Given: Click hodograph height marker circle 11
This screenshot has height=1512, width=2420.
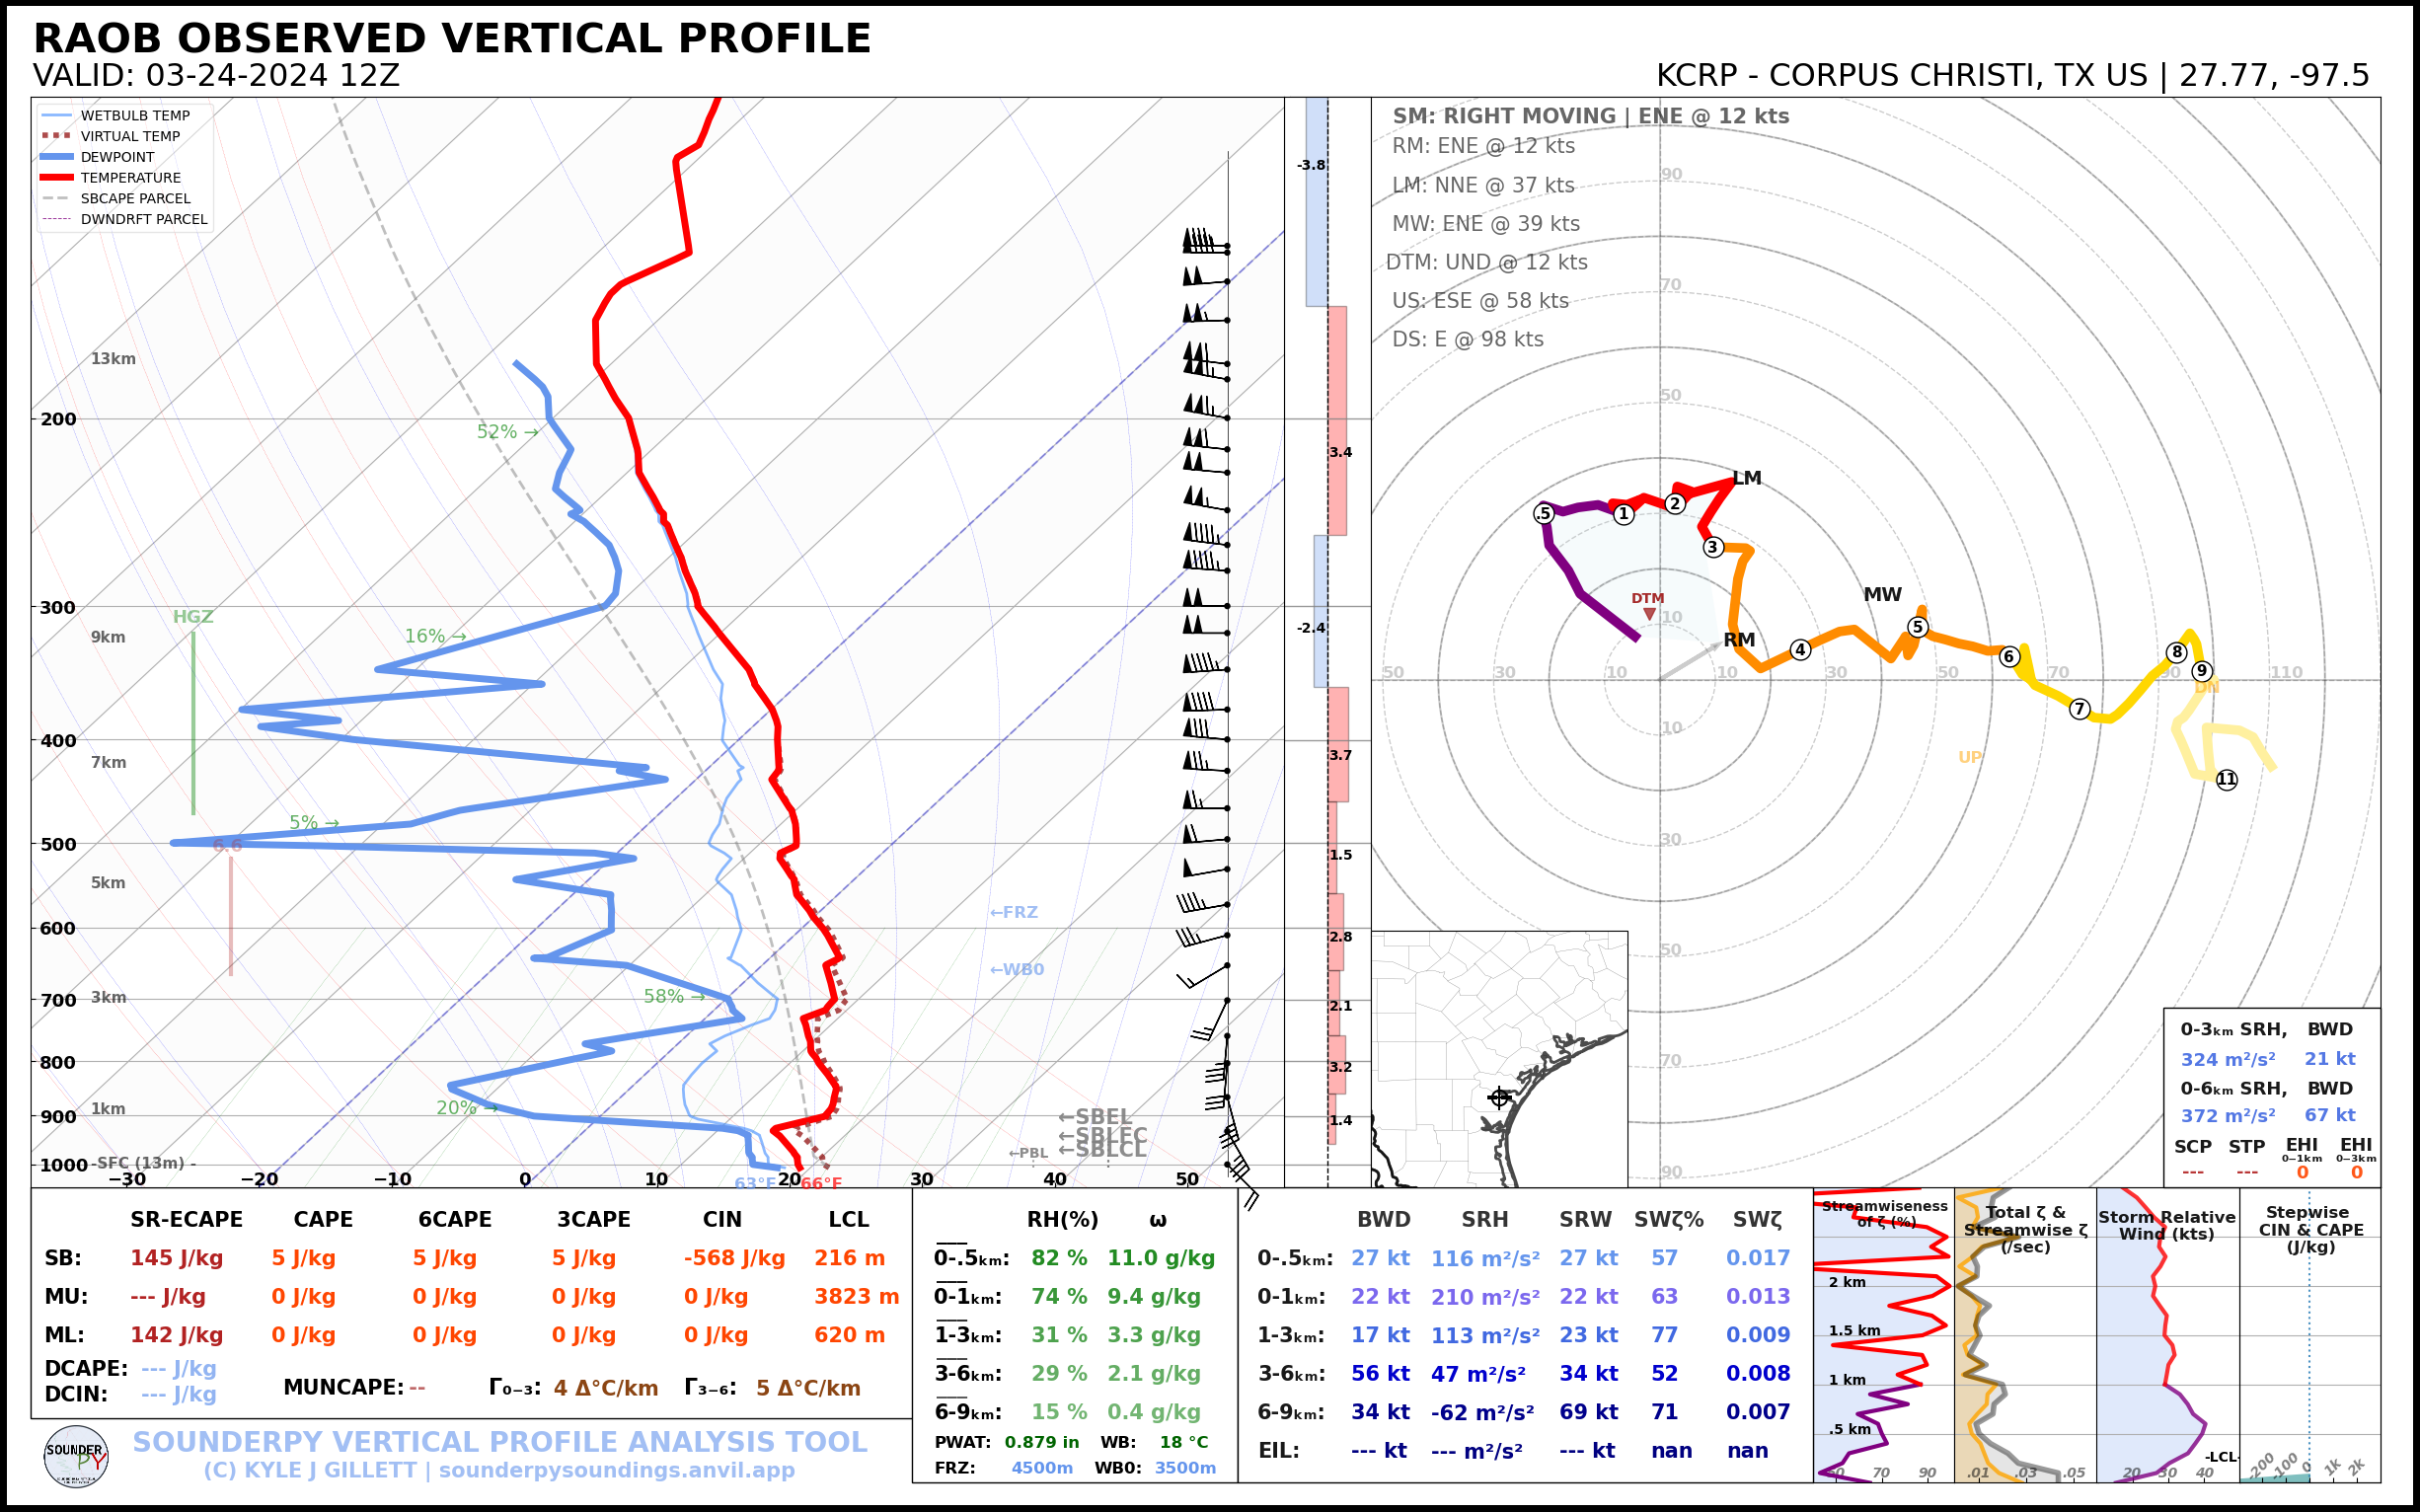Looking at the screenshot, I should 2227,780.
